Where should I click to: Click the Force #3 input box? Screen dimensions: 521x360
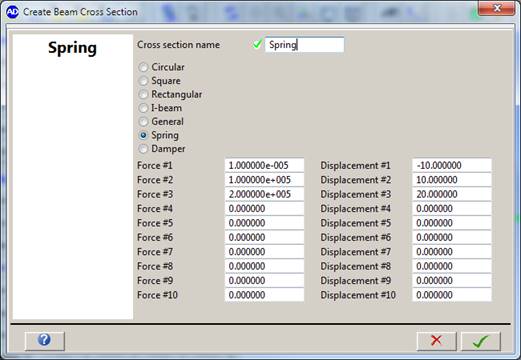coord(264,194)
